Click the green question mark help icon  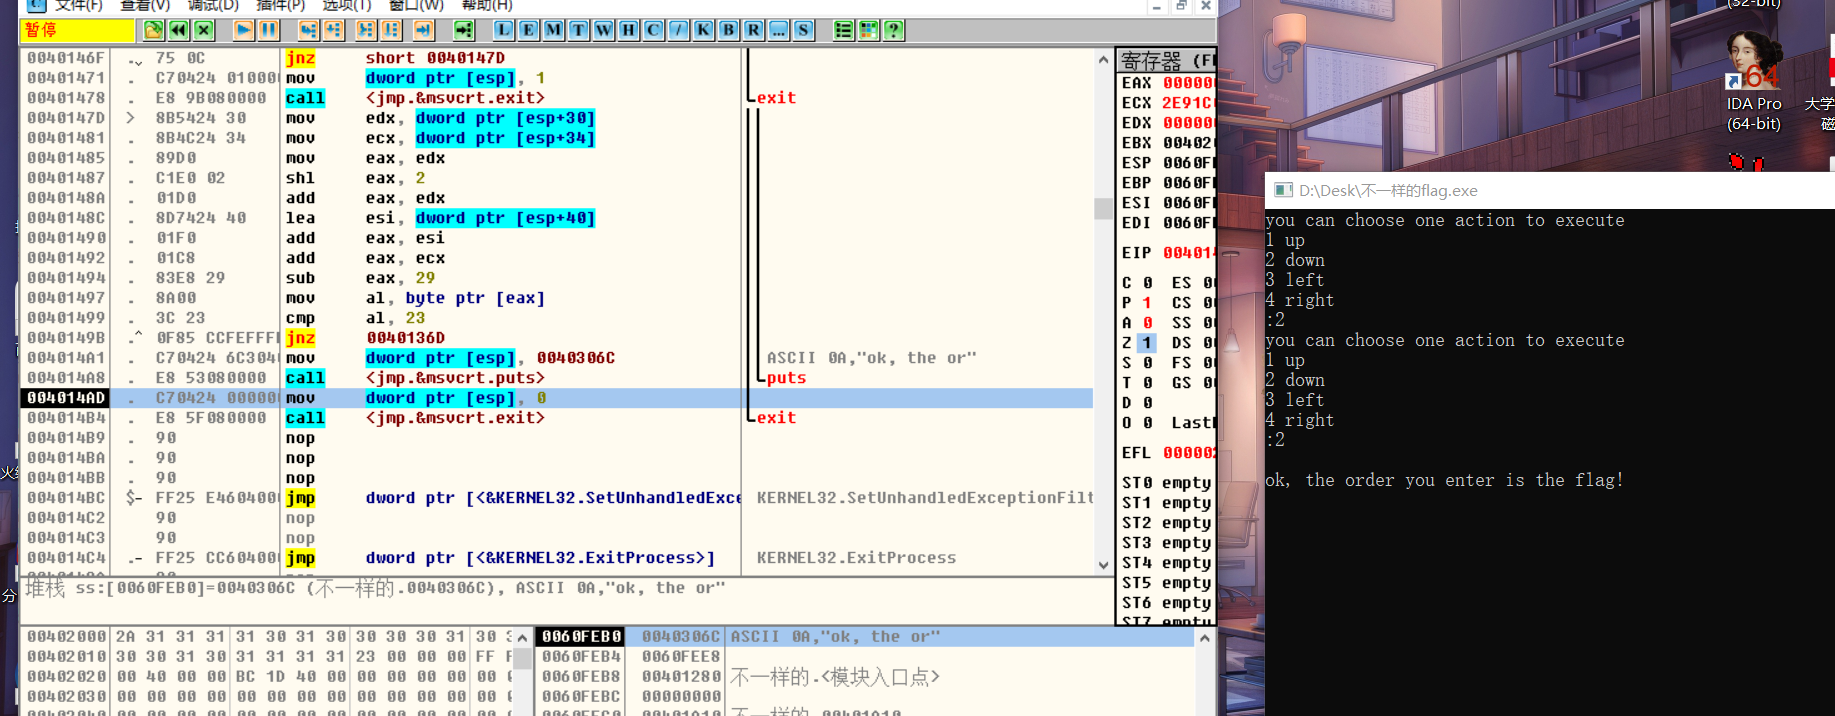(894, 30)
